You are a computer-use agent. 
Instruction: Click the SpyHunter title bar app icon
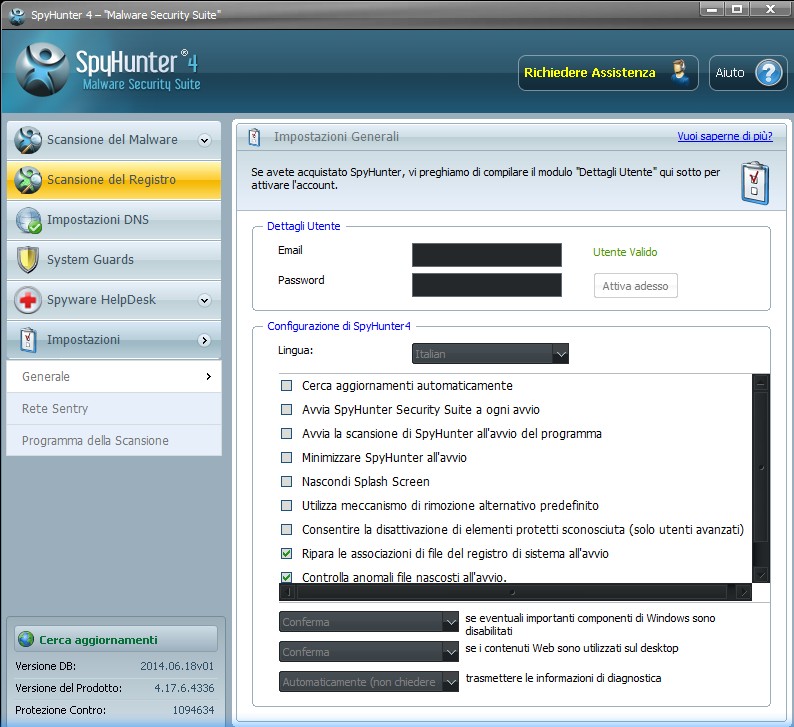[17, 15]
